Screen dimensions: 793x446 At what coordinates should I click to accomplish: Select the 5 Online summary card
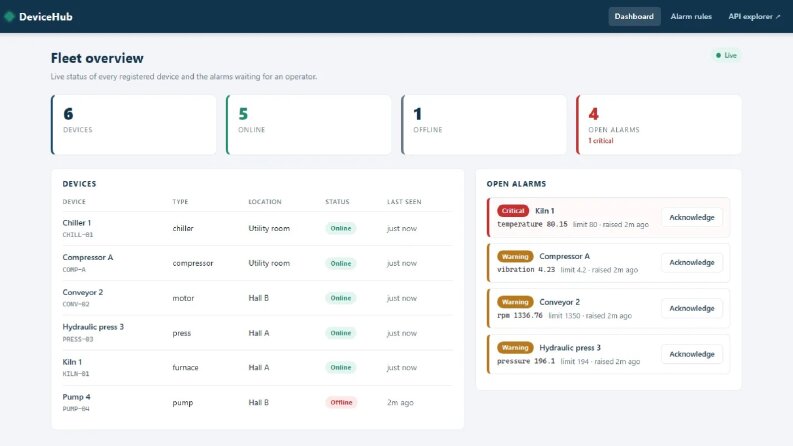pyautogui.click(x=309, y=125)
